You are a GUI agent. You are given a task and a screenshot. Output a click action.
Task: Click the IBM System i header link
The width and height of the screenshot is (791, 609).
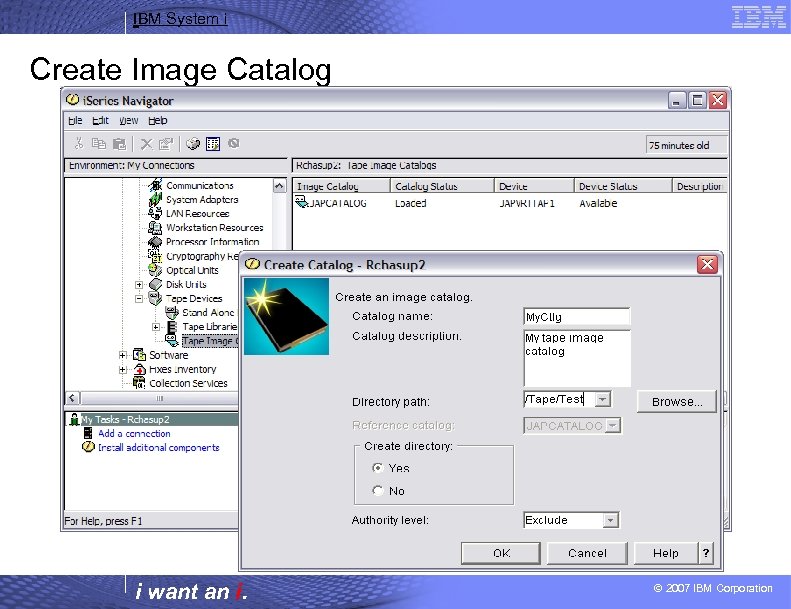click(x=180, y=19)
